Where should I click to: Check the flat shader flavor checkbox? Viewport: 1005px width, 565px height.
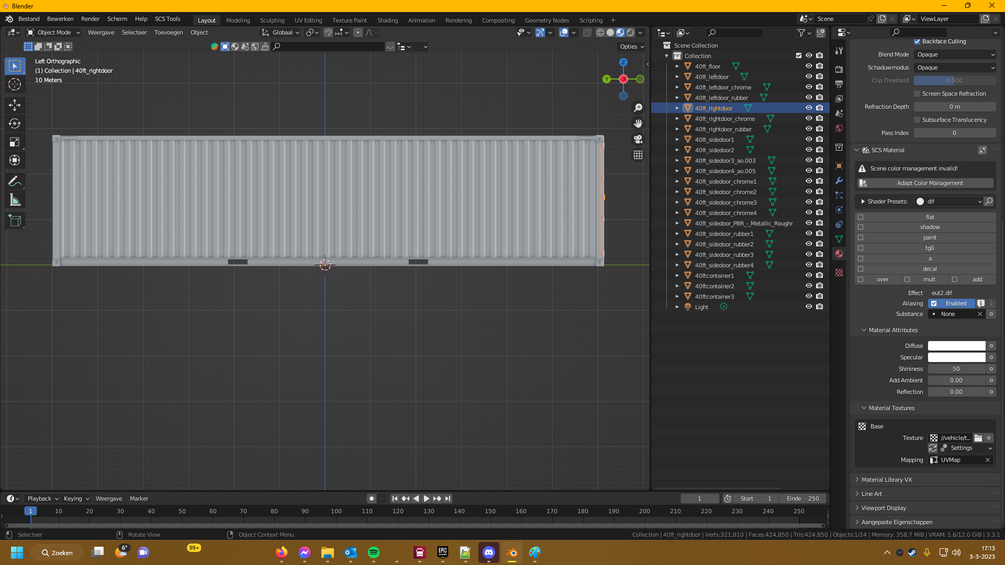coord(861,217)
